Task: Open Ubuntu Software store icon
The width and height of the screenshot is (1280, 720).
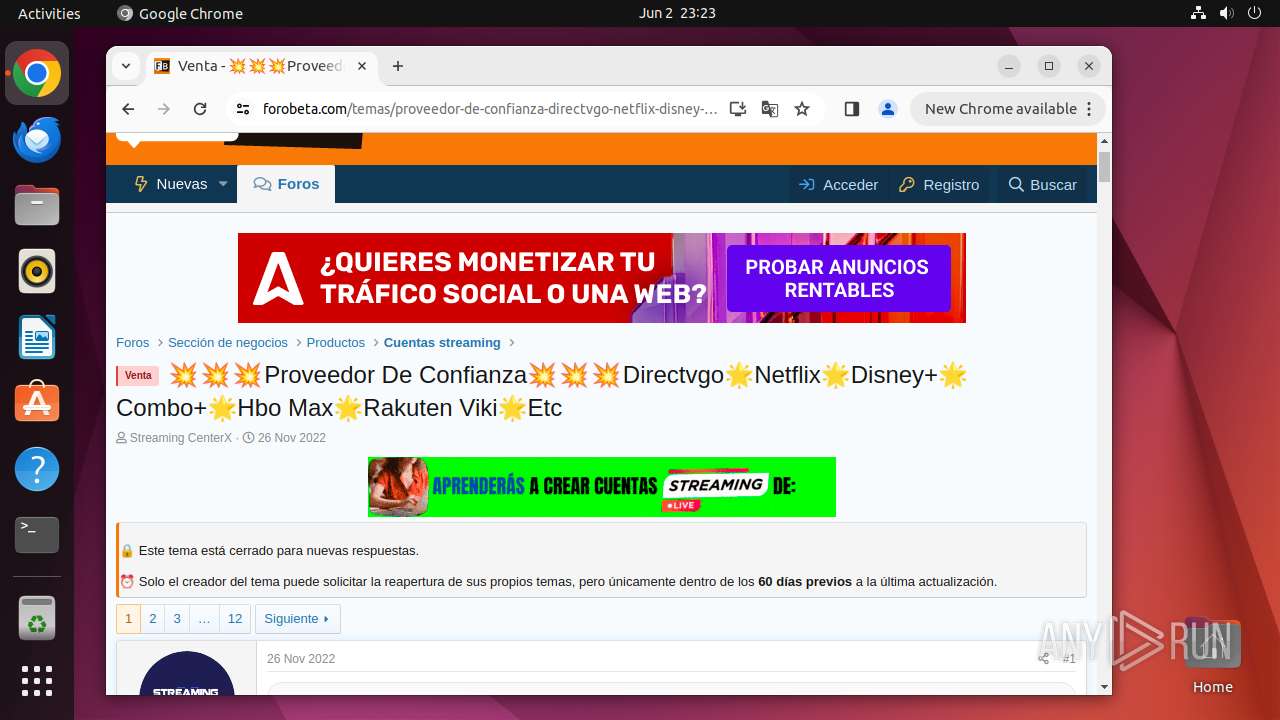Action: pos(37,402)
